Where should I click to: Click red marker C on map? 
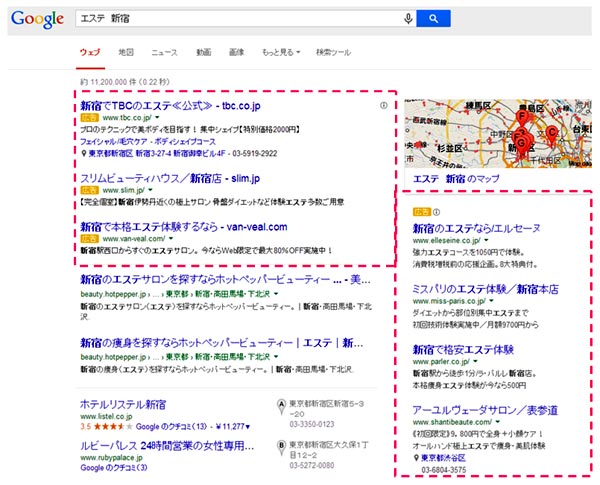(x=551, y=134)
